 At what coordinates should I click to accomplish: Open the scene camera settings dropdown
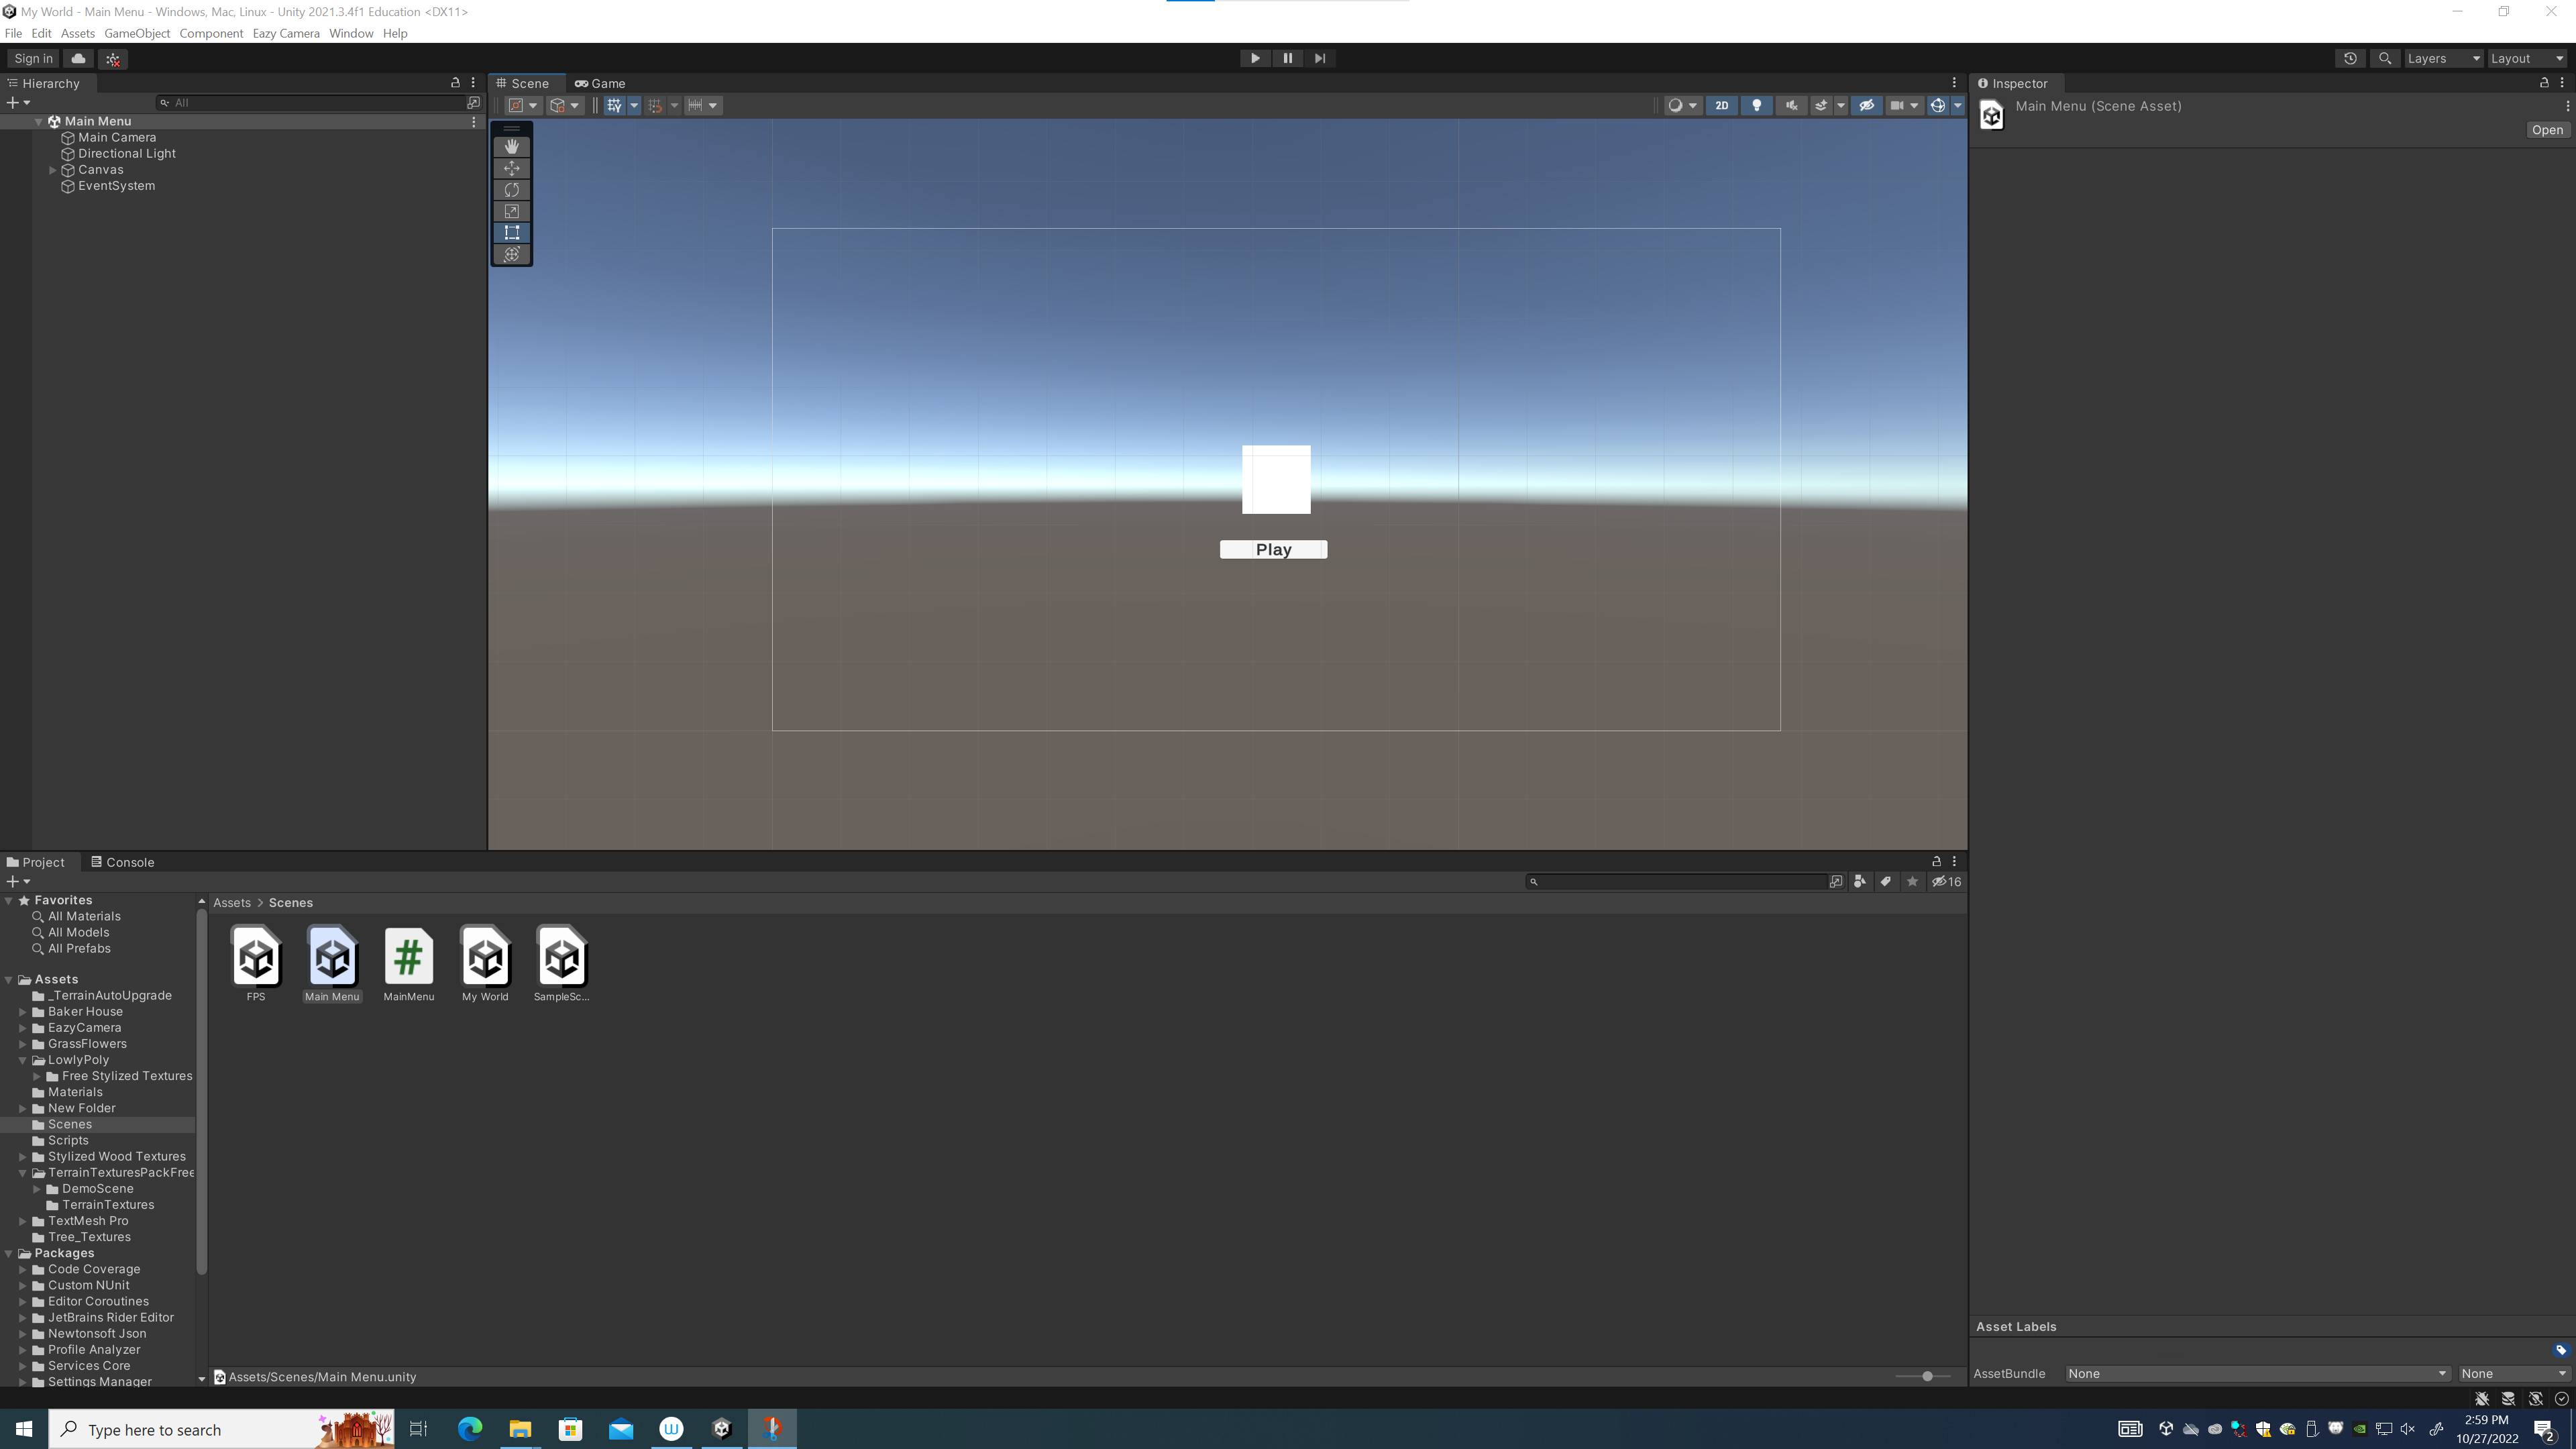click(1904, 105)
